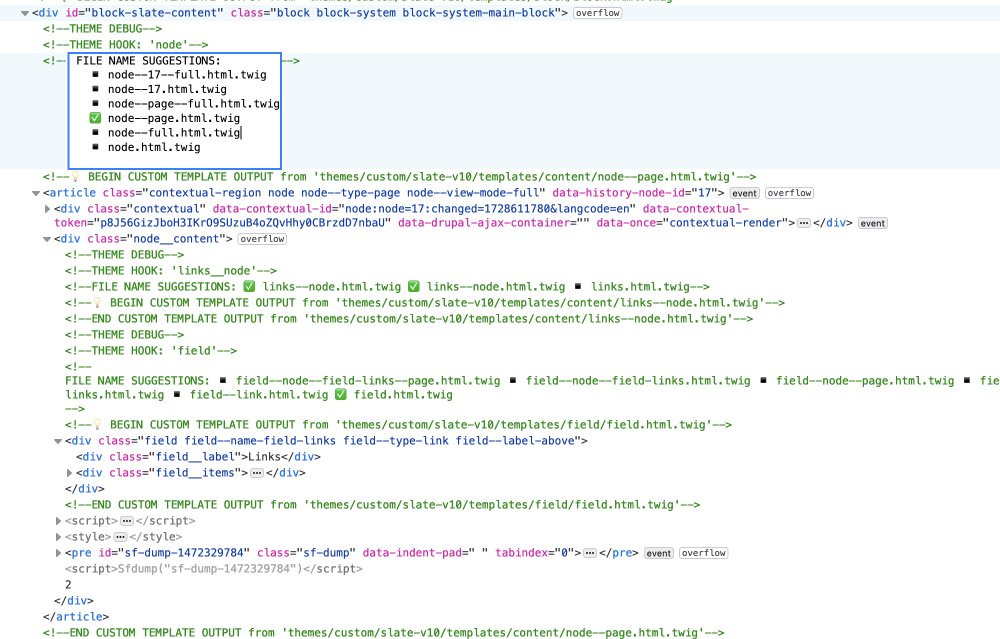
Task: Click node--page--full.html.twig suggestion
Action: (193, 104)
